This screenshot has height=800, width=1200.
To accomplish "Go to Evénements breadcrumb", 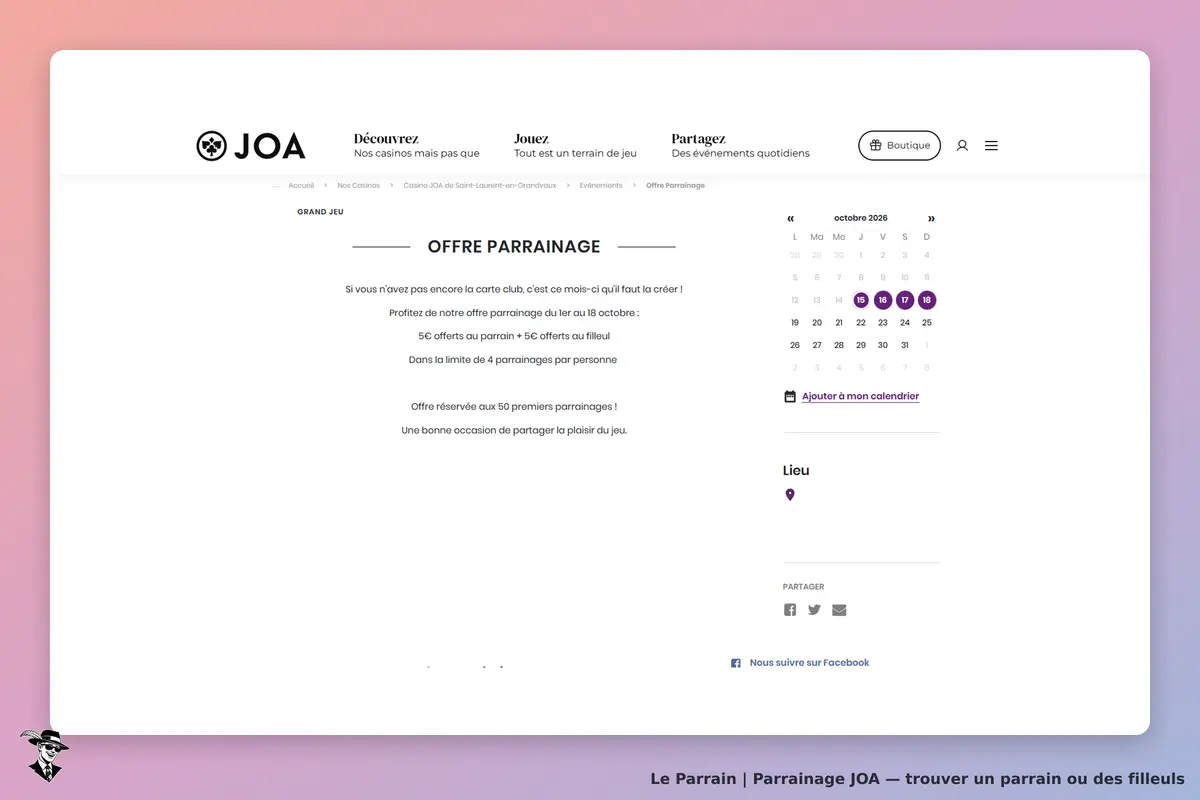I will point(601,186).
